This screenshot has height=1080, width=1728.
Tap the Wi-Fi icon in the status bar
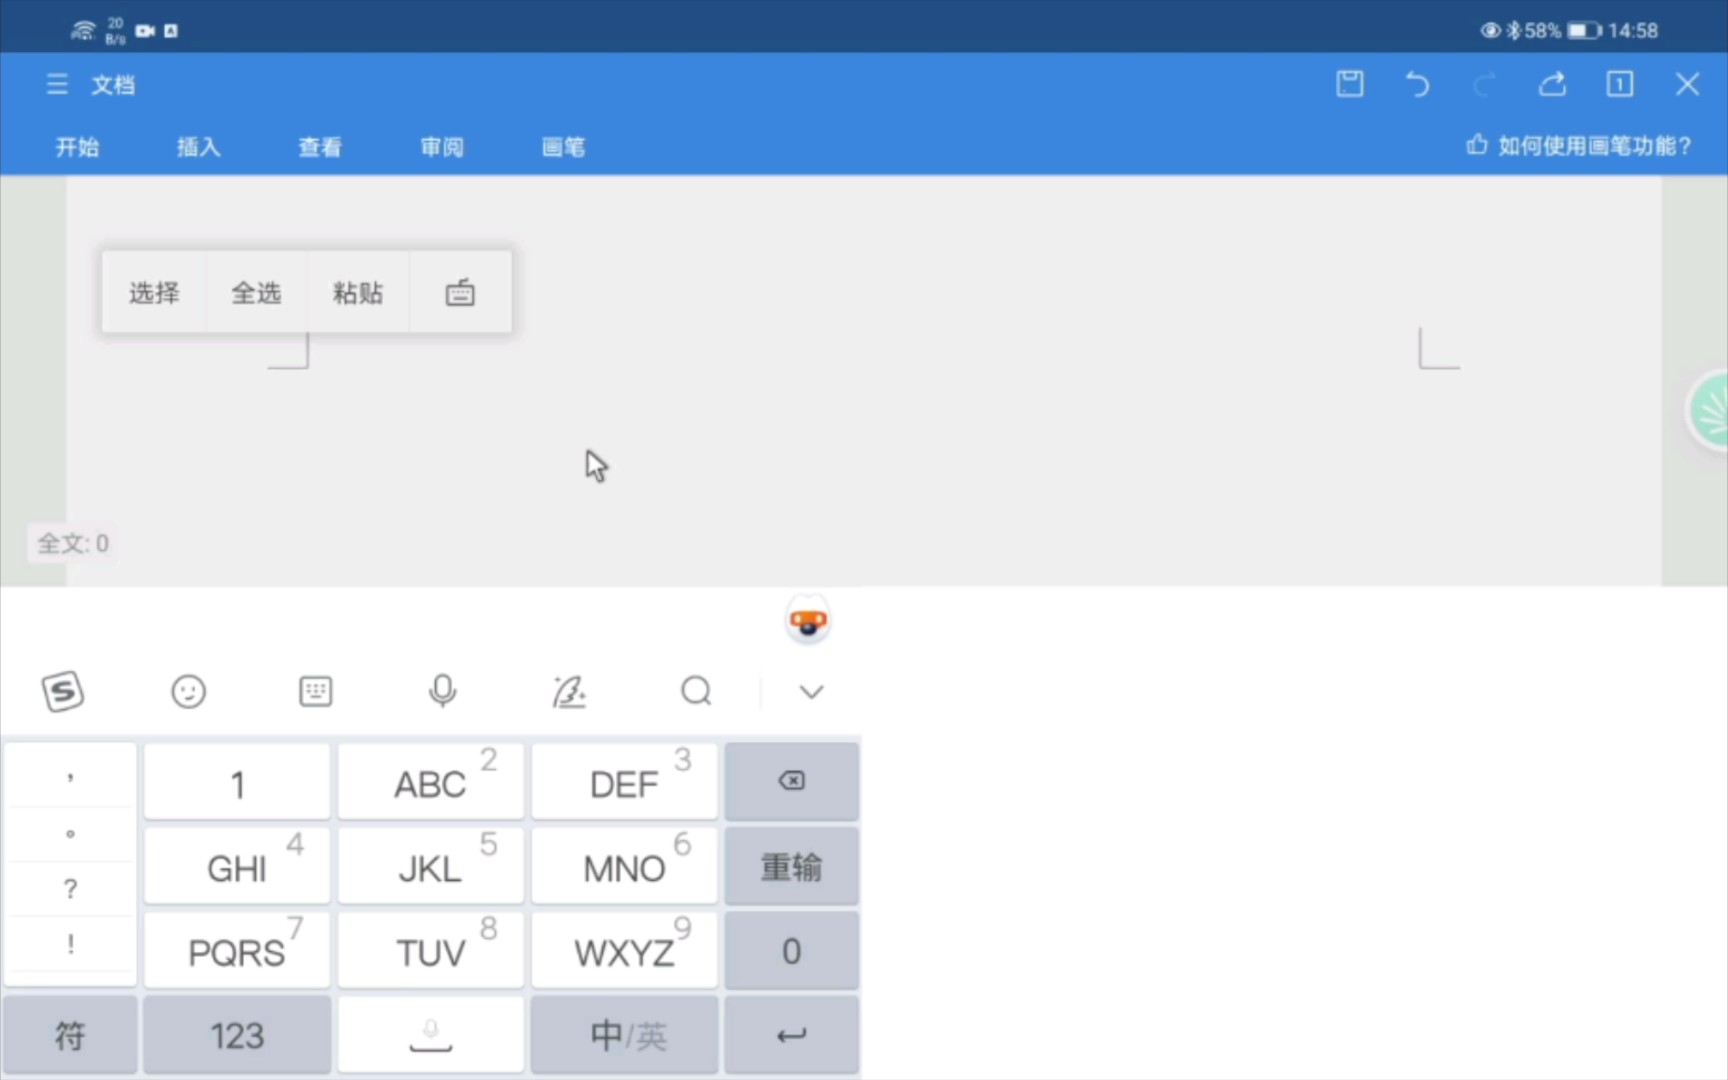pyautogui.click(x=84, y=30)
